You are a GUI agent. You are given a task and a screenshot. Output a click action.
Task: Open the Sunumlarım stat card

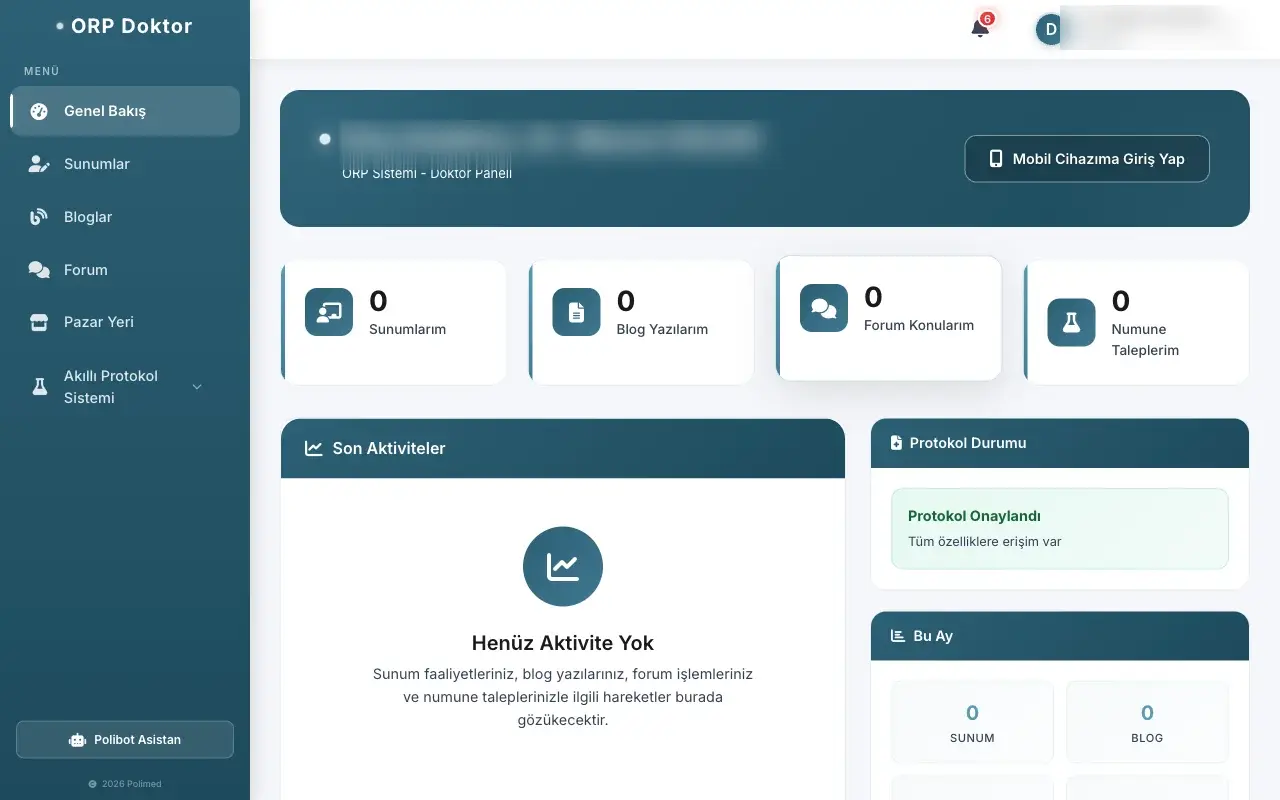pyautogui.click(x=394, y=322)
